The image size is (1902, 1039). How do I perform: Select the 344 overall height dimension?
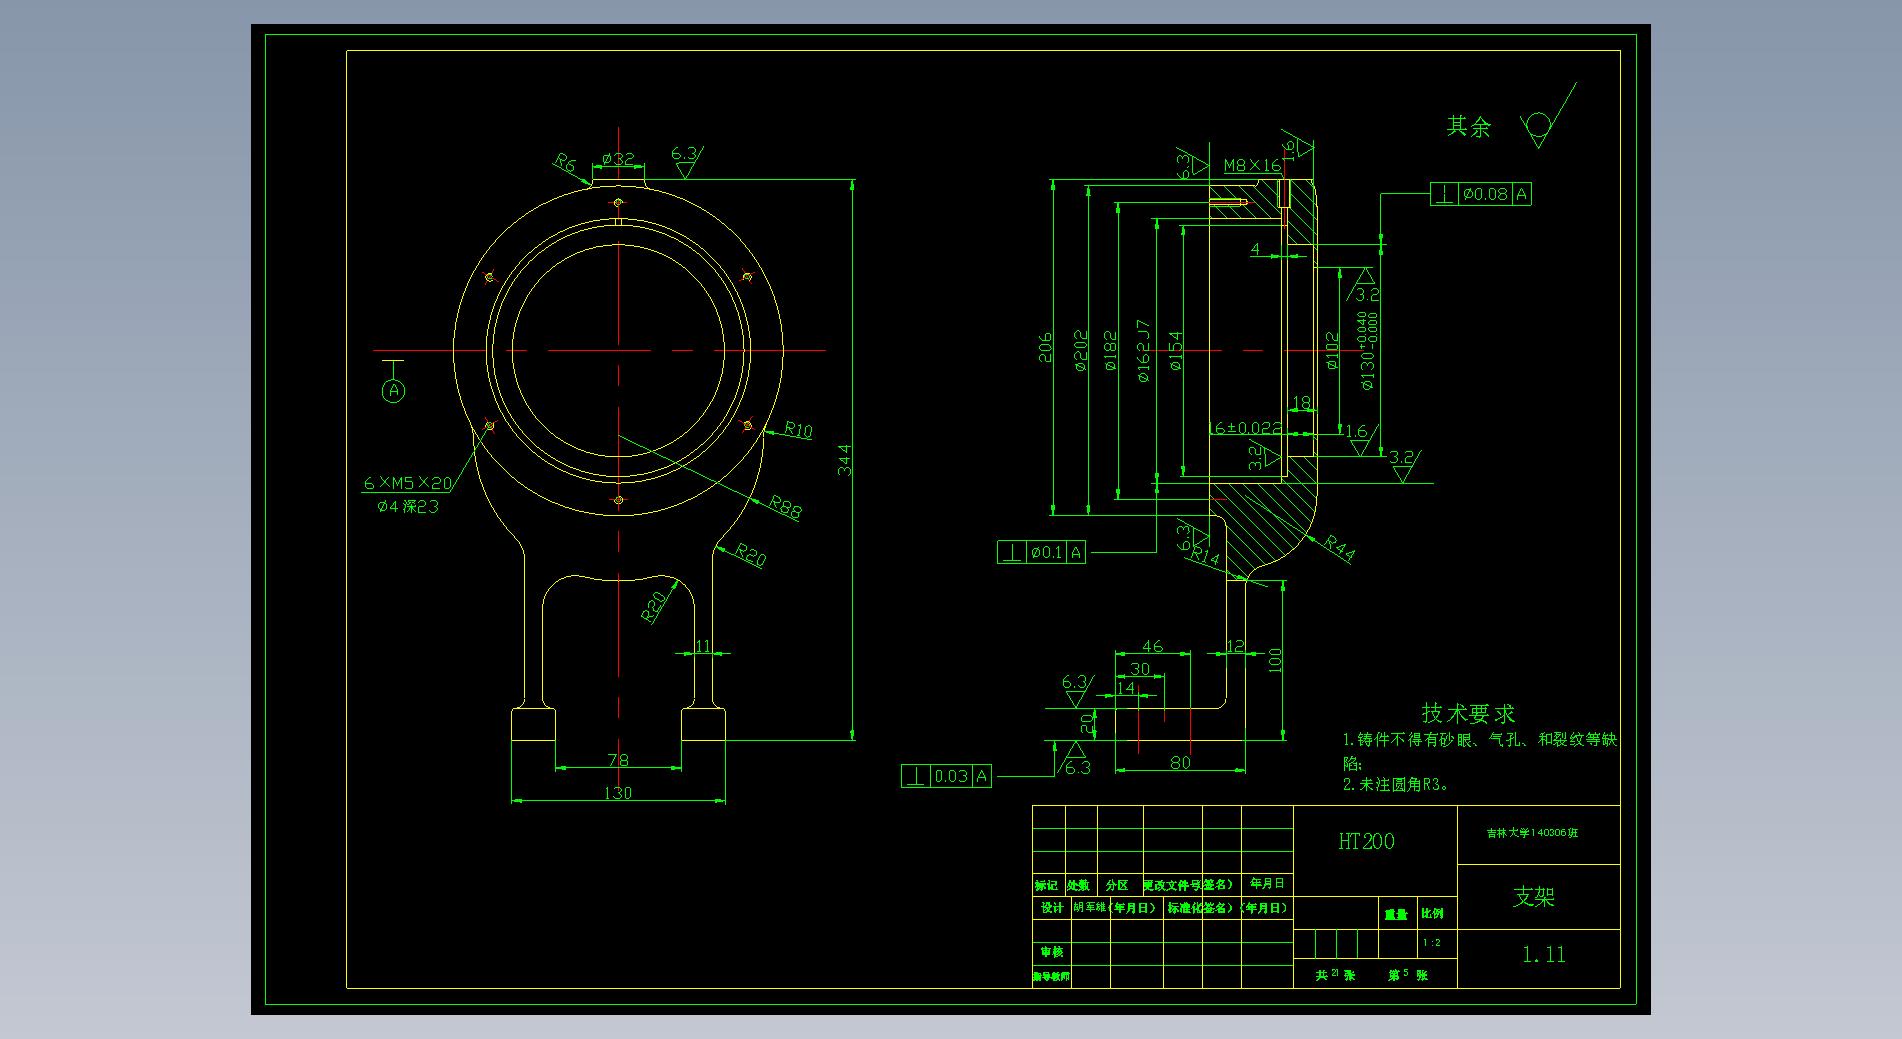tap(844, 460)
